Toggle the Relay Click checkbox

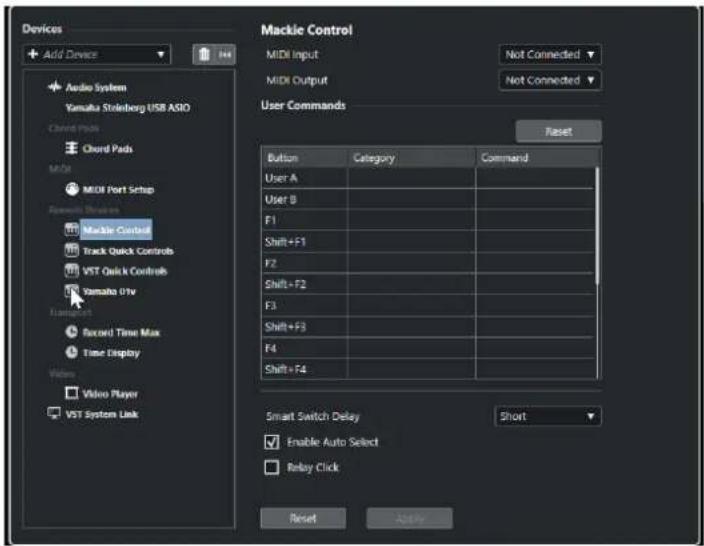coord(272,467)
